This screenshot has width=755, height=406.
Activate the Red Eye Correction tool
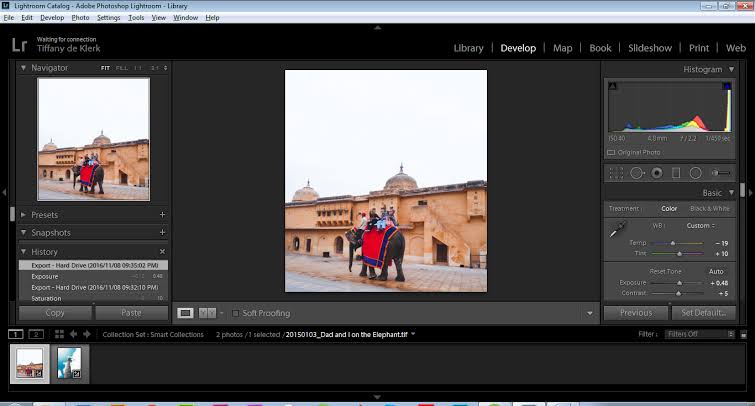[656, 173]
